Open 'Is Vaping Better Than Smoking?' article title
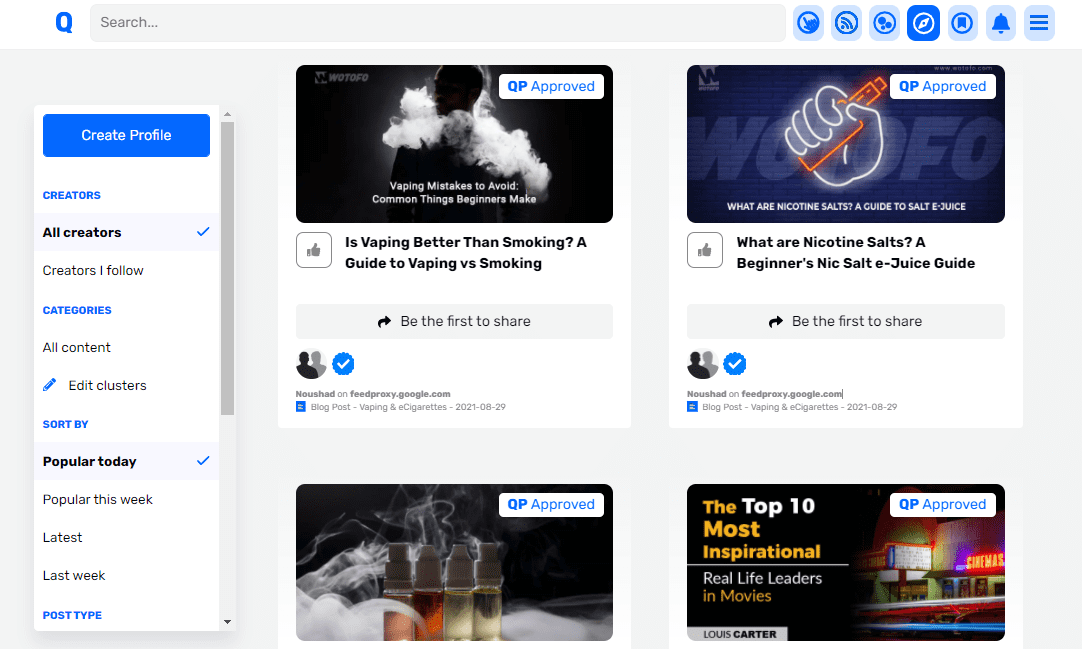The image size is (1082, 649). tap(466, 252)
